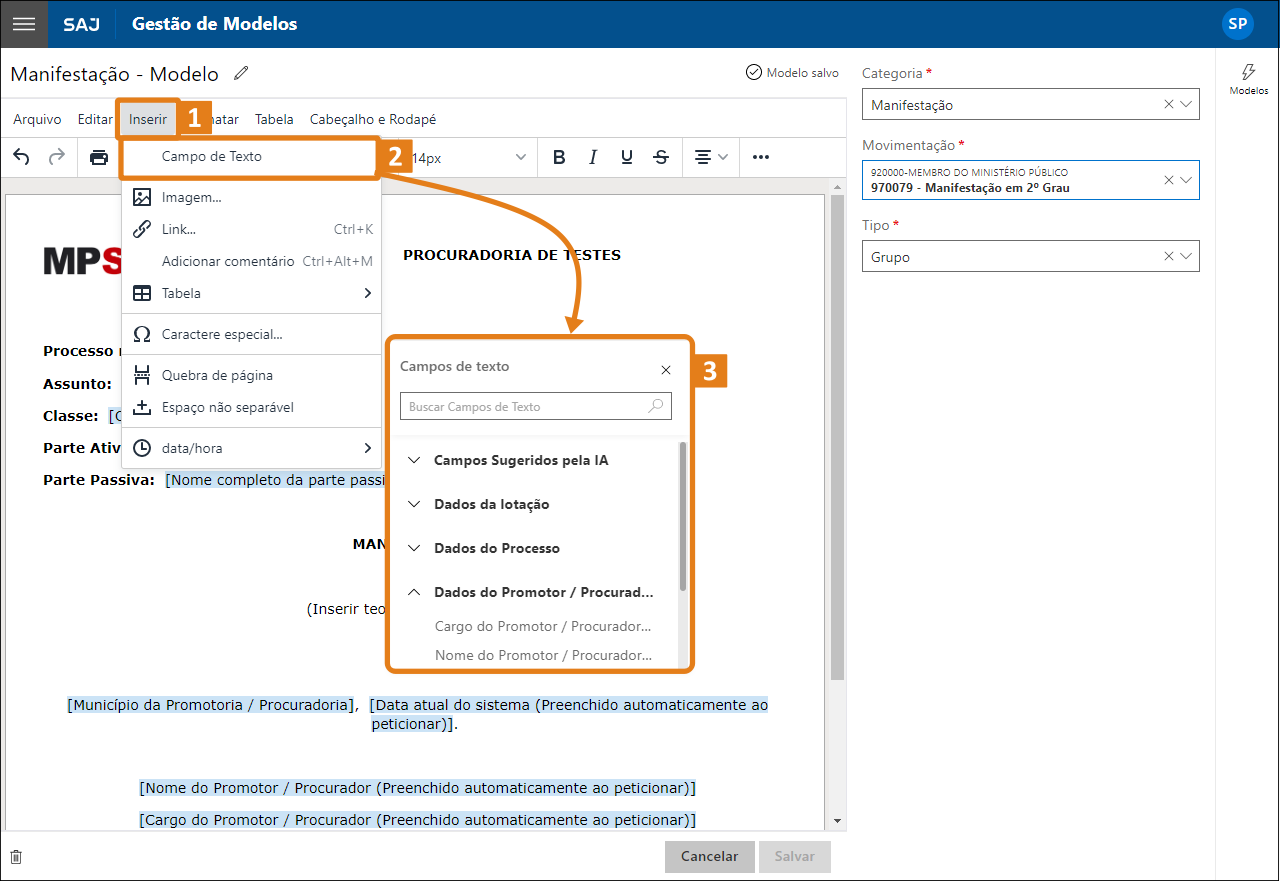Open the Modelos lightning side panel
The width and height of the screenshot is (1280, 881).
tap(1248, 78)
